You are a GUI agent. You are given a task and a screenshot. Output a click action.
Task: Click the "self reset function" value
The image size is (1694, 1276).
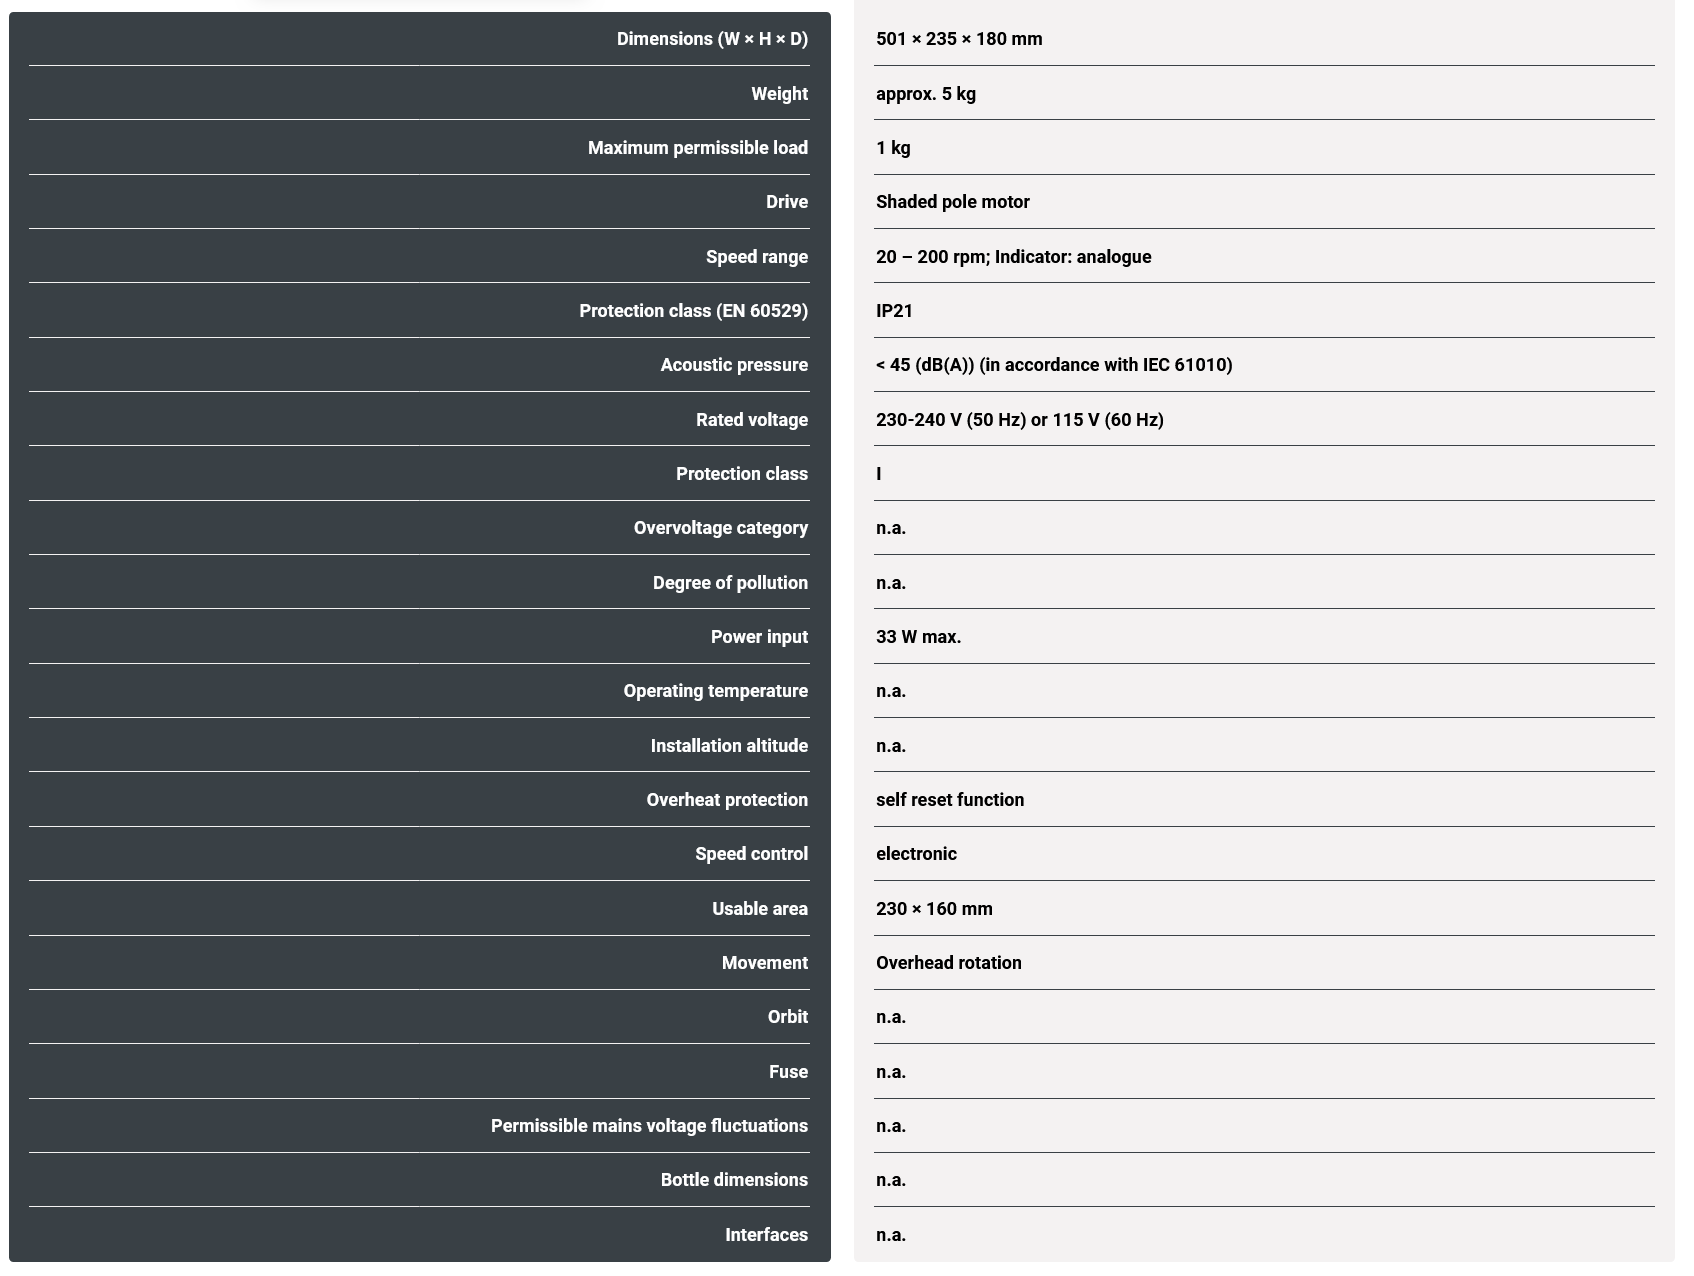949,800
